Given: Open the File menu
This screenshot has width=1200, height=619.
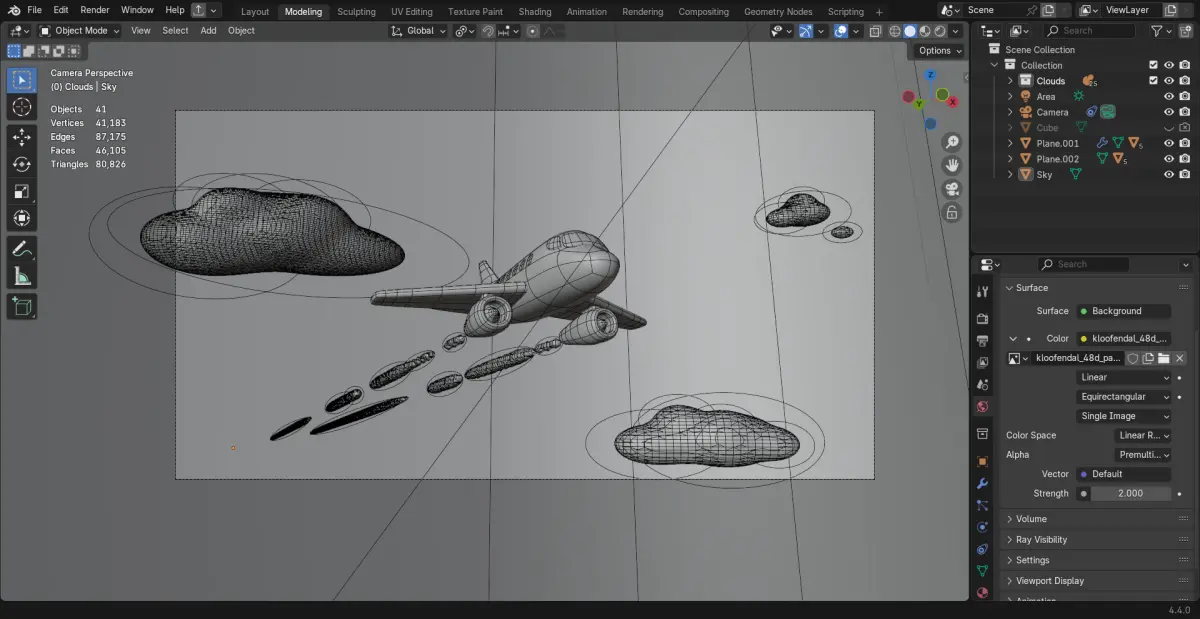Looking at the screenshot, I should pyautogui.click(x=34, y=10).
